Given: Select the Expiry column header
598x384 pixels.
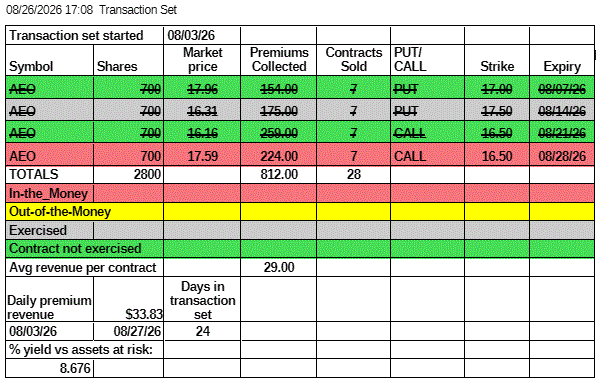Looking at the screenshot, I should 562,59.
